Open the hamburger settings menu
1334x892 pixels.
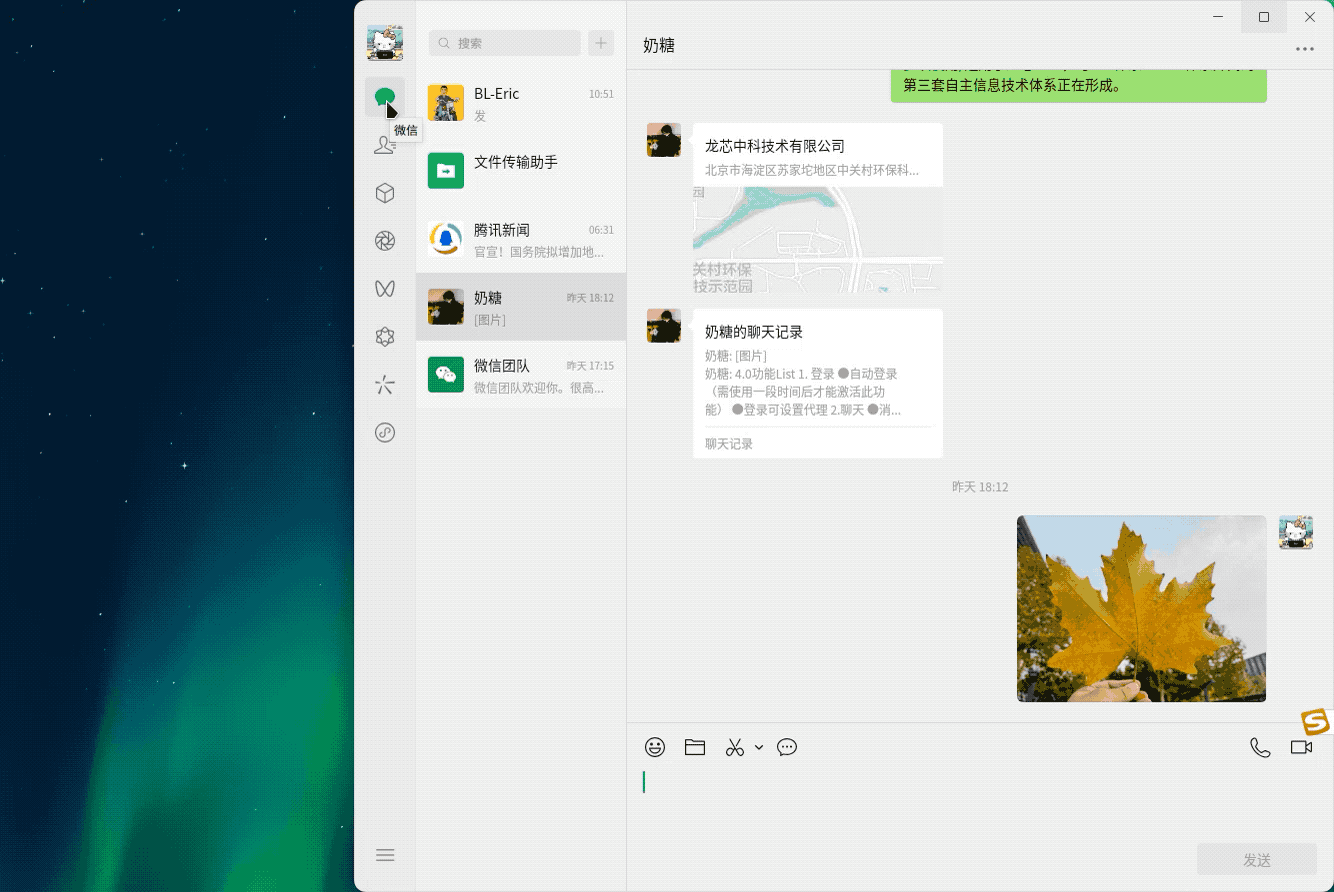coord(384,855)
